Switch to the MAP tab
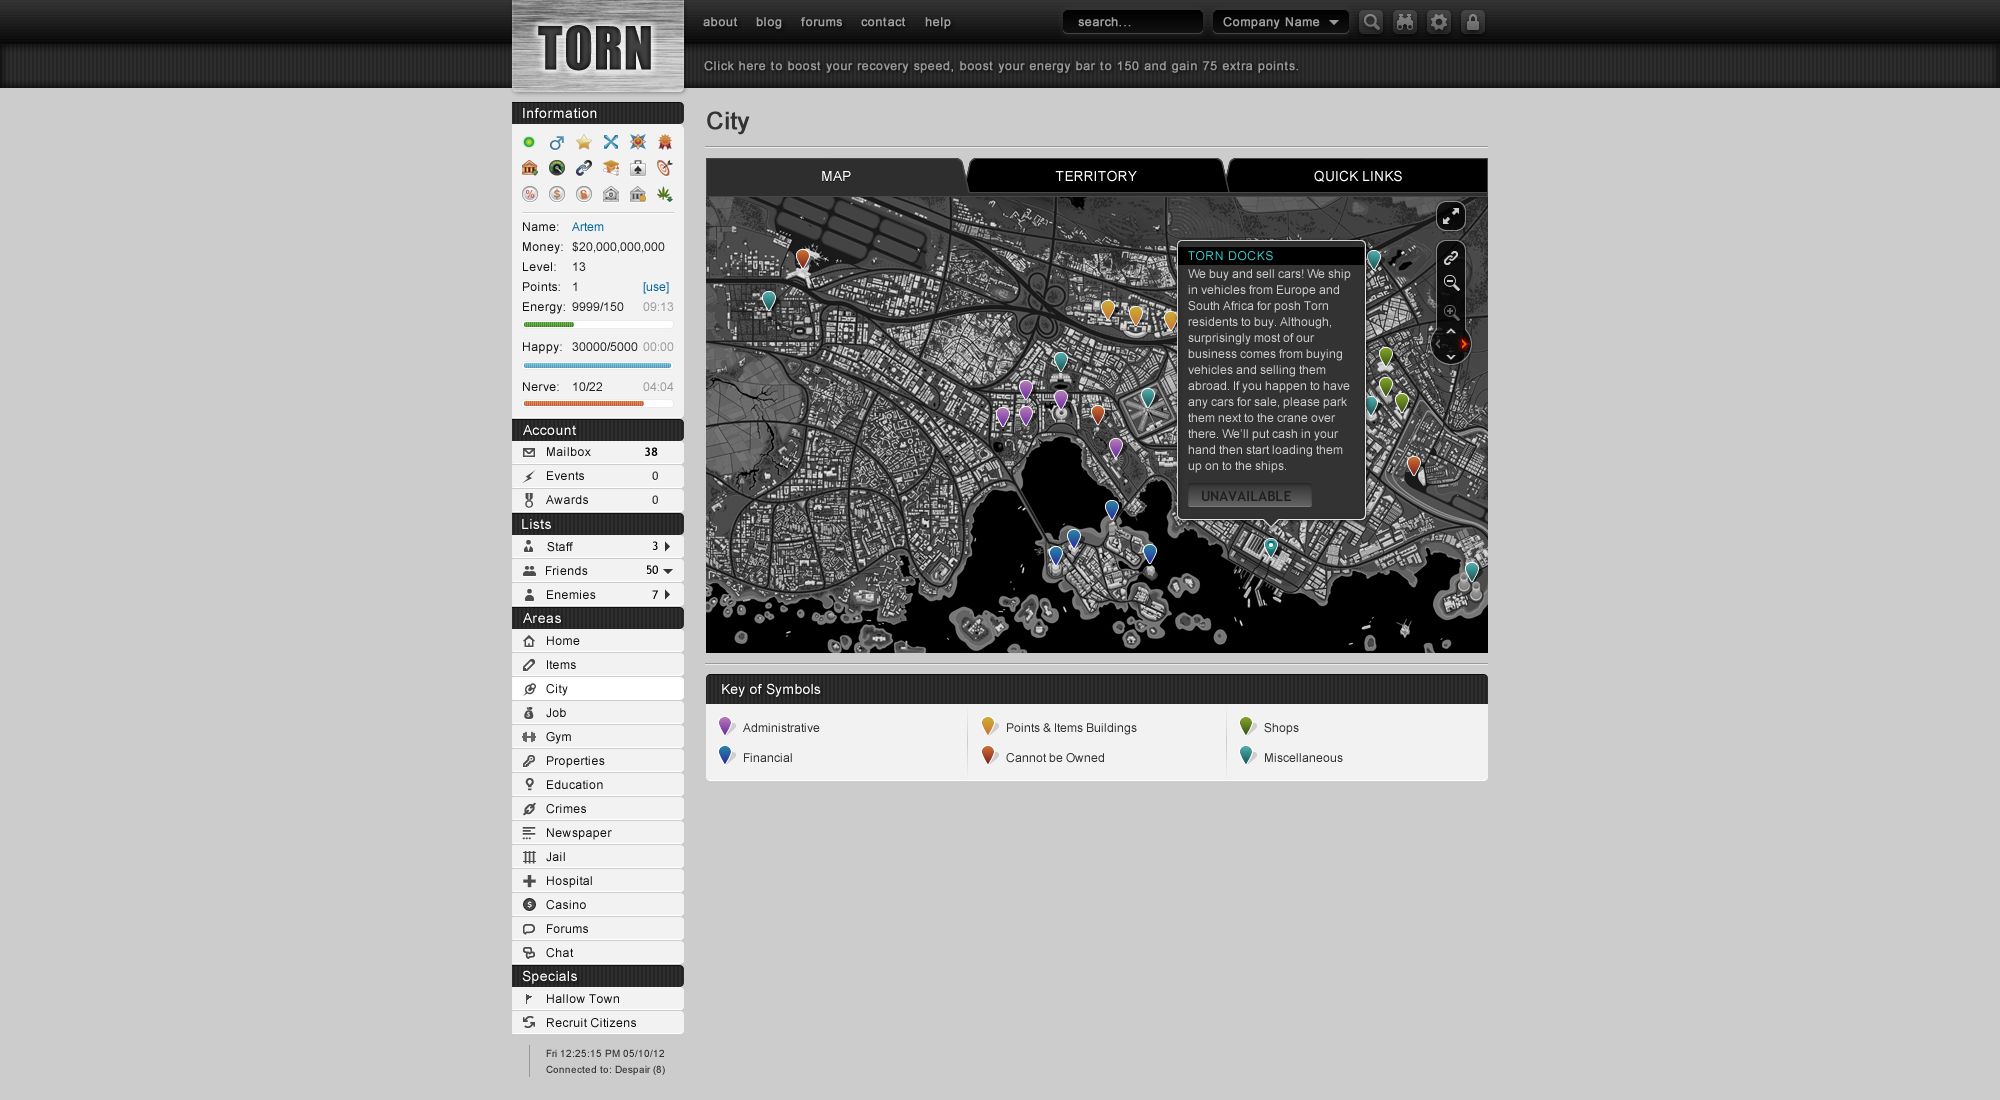This screenshot has width=2000, height=1100. point(836,176)
